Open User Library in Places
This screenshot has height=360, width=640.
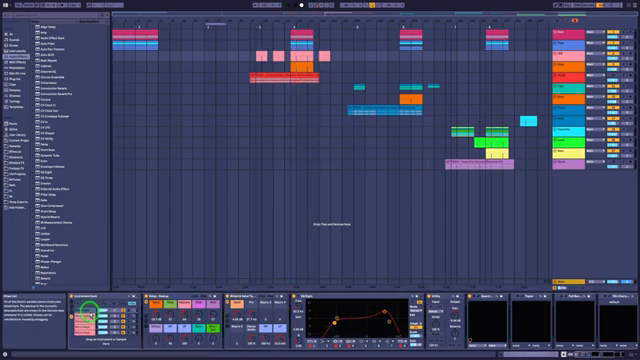[18, 135]
